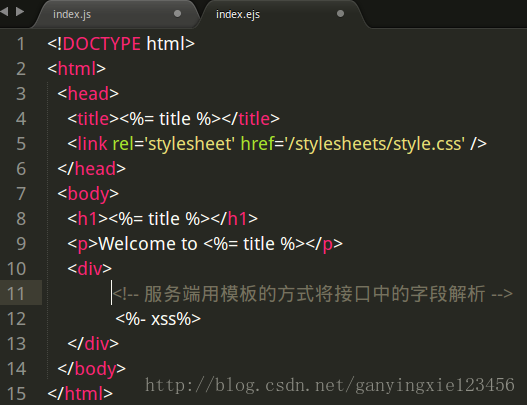
Task: Click the closing div tag
Action: (93, 344)
